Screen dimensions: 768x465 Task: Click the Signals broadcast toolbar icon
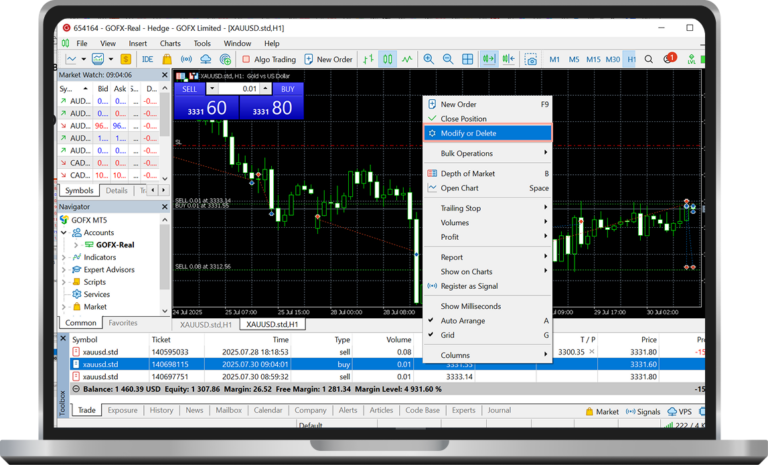(186, 59)
